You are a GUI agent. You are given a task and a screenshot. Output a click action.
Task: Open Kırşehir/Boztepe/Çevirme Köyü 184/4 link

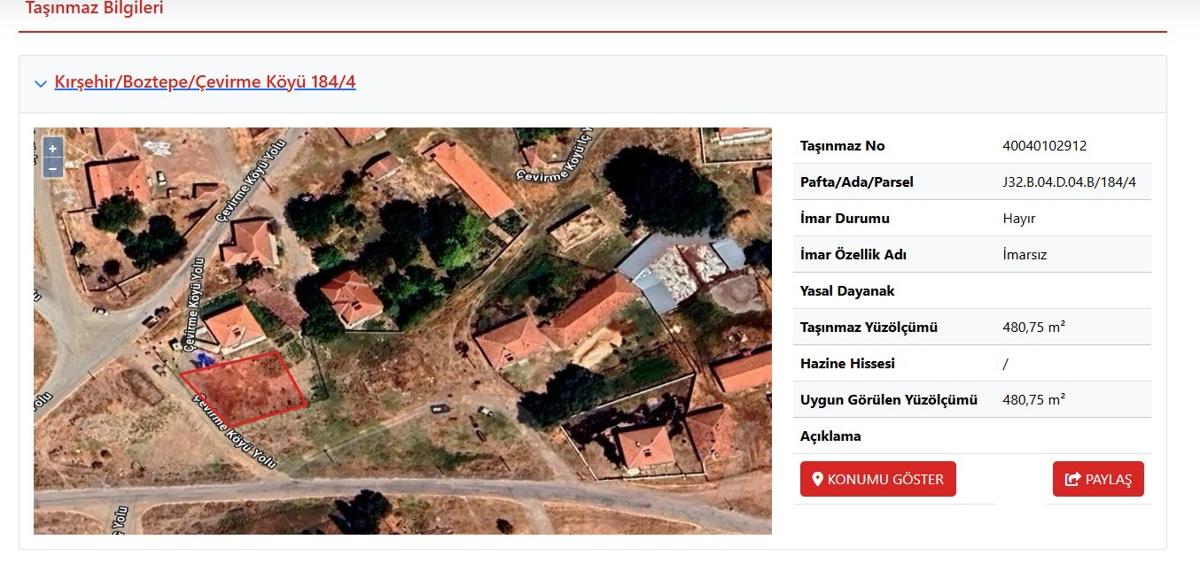205,82
